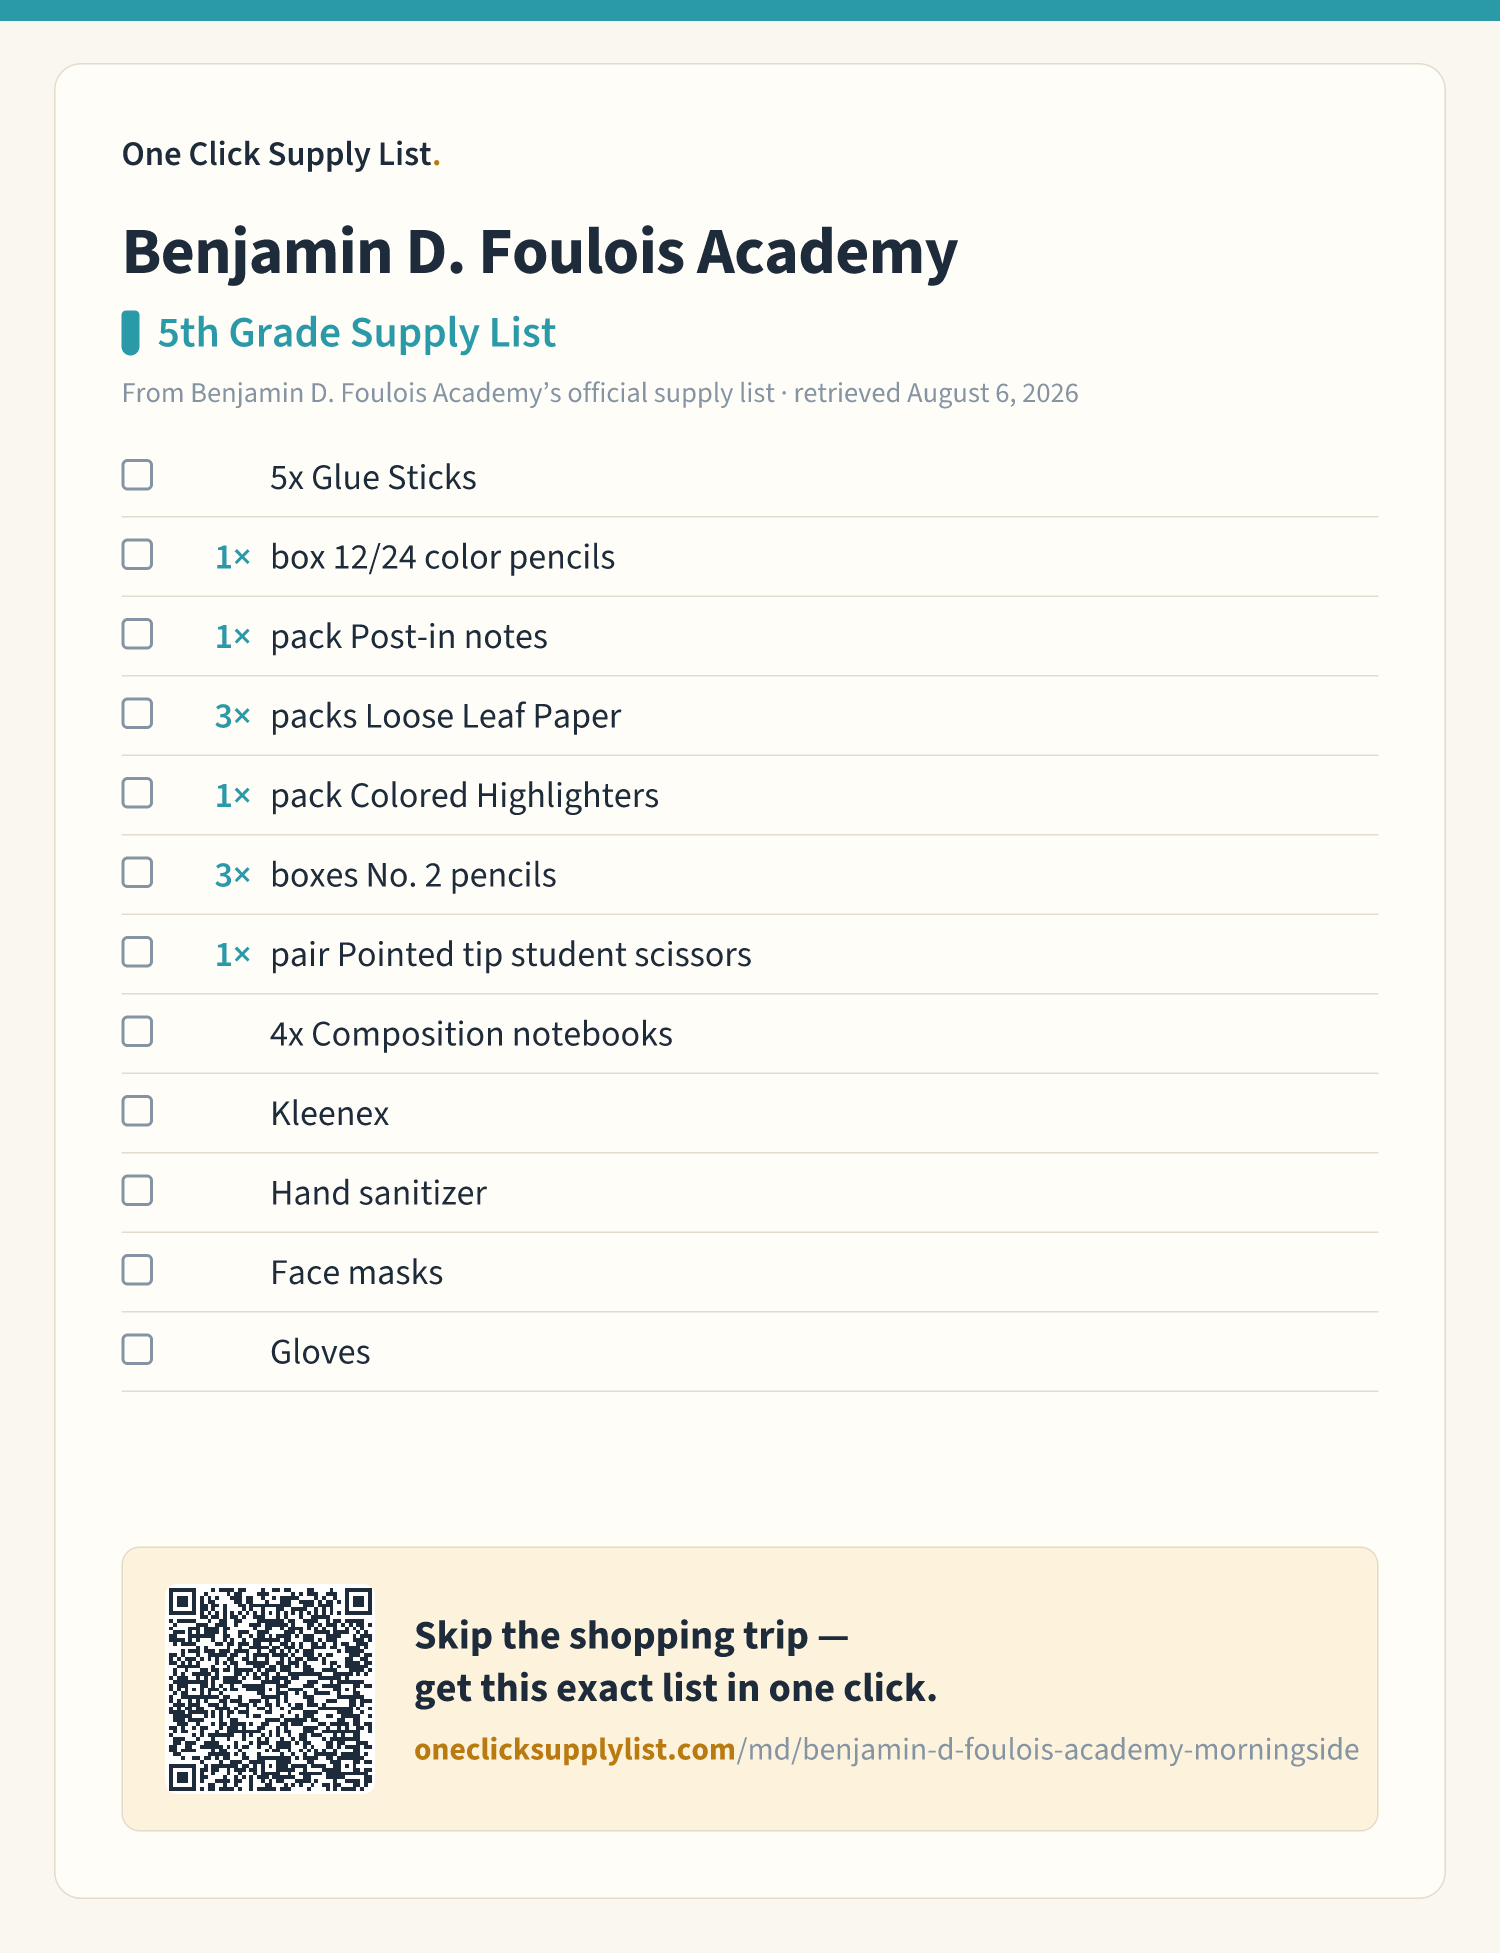1500x1953 pixels.
Task: Click the Benjamin D. Foulois Academy title
Action: [x=540, y=252]
